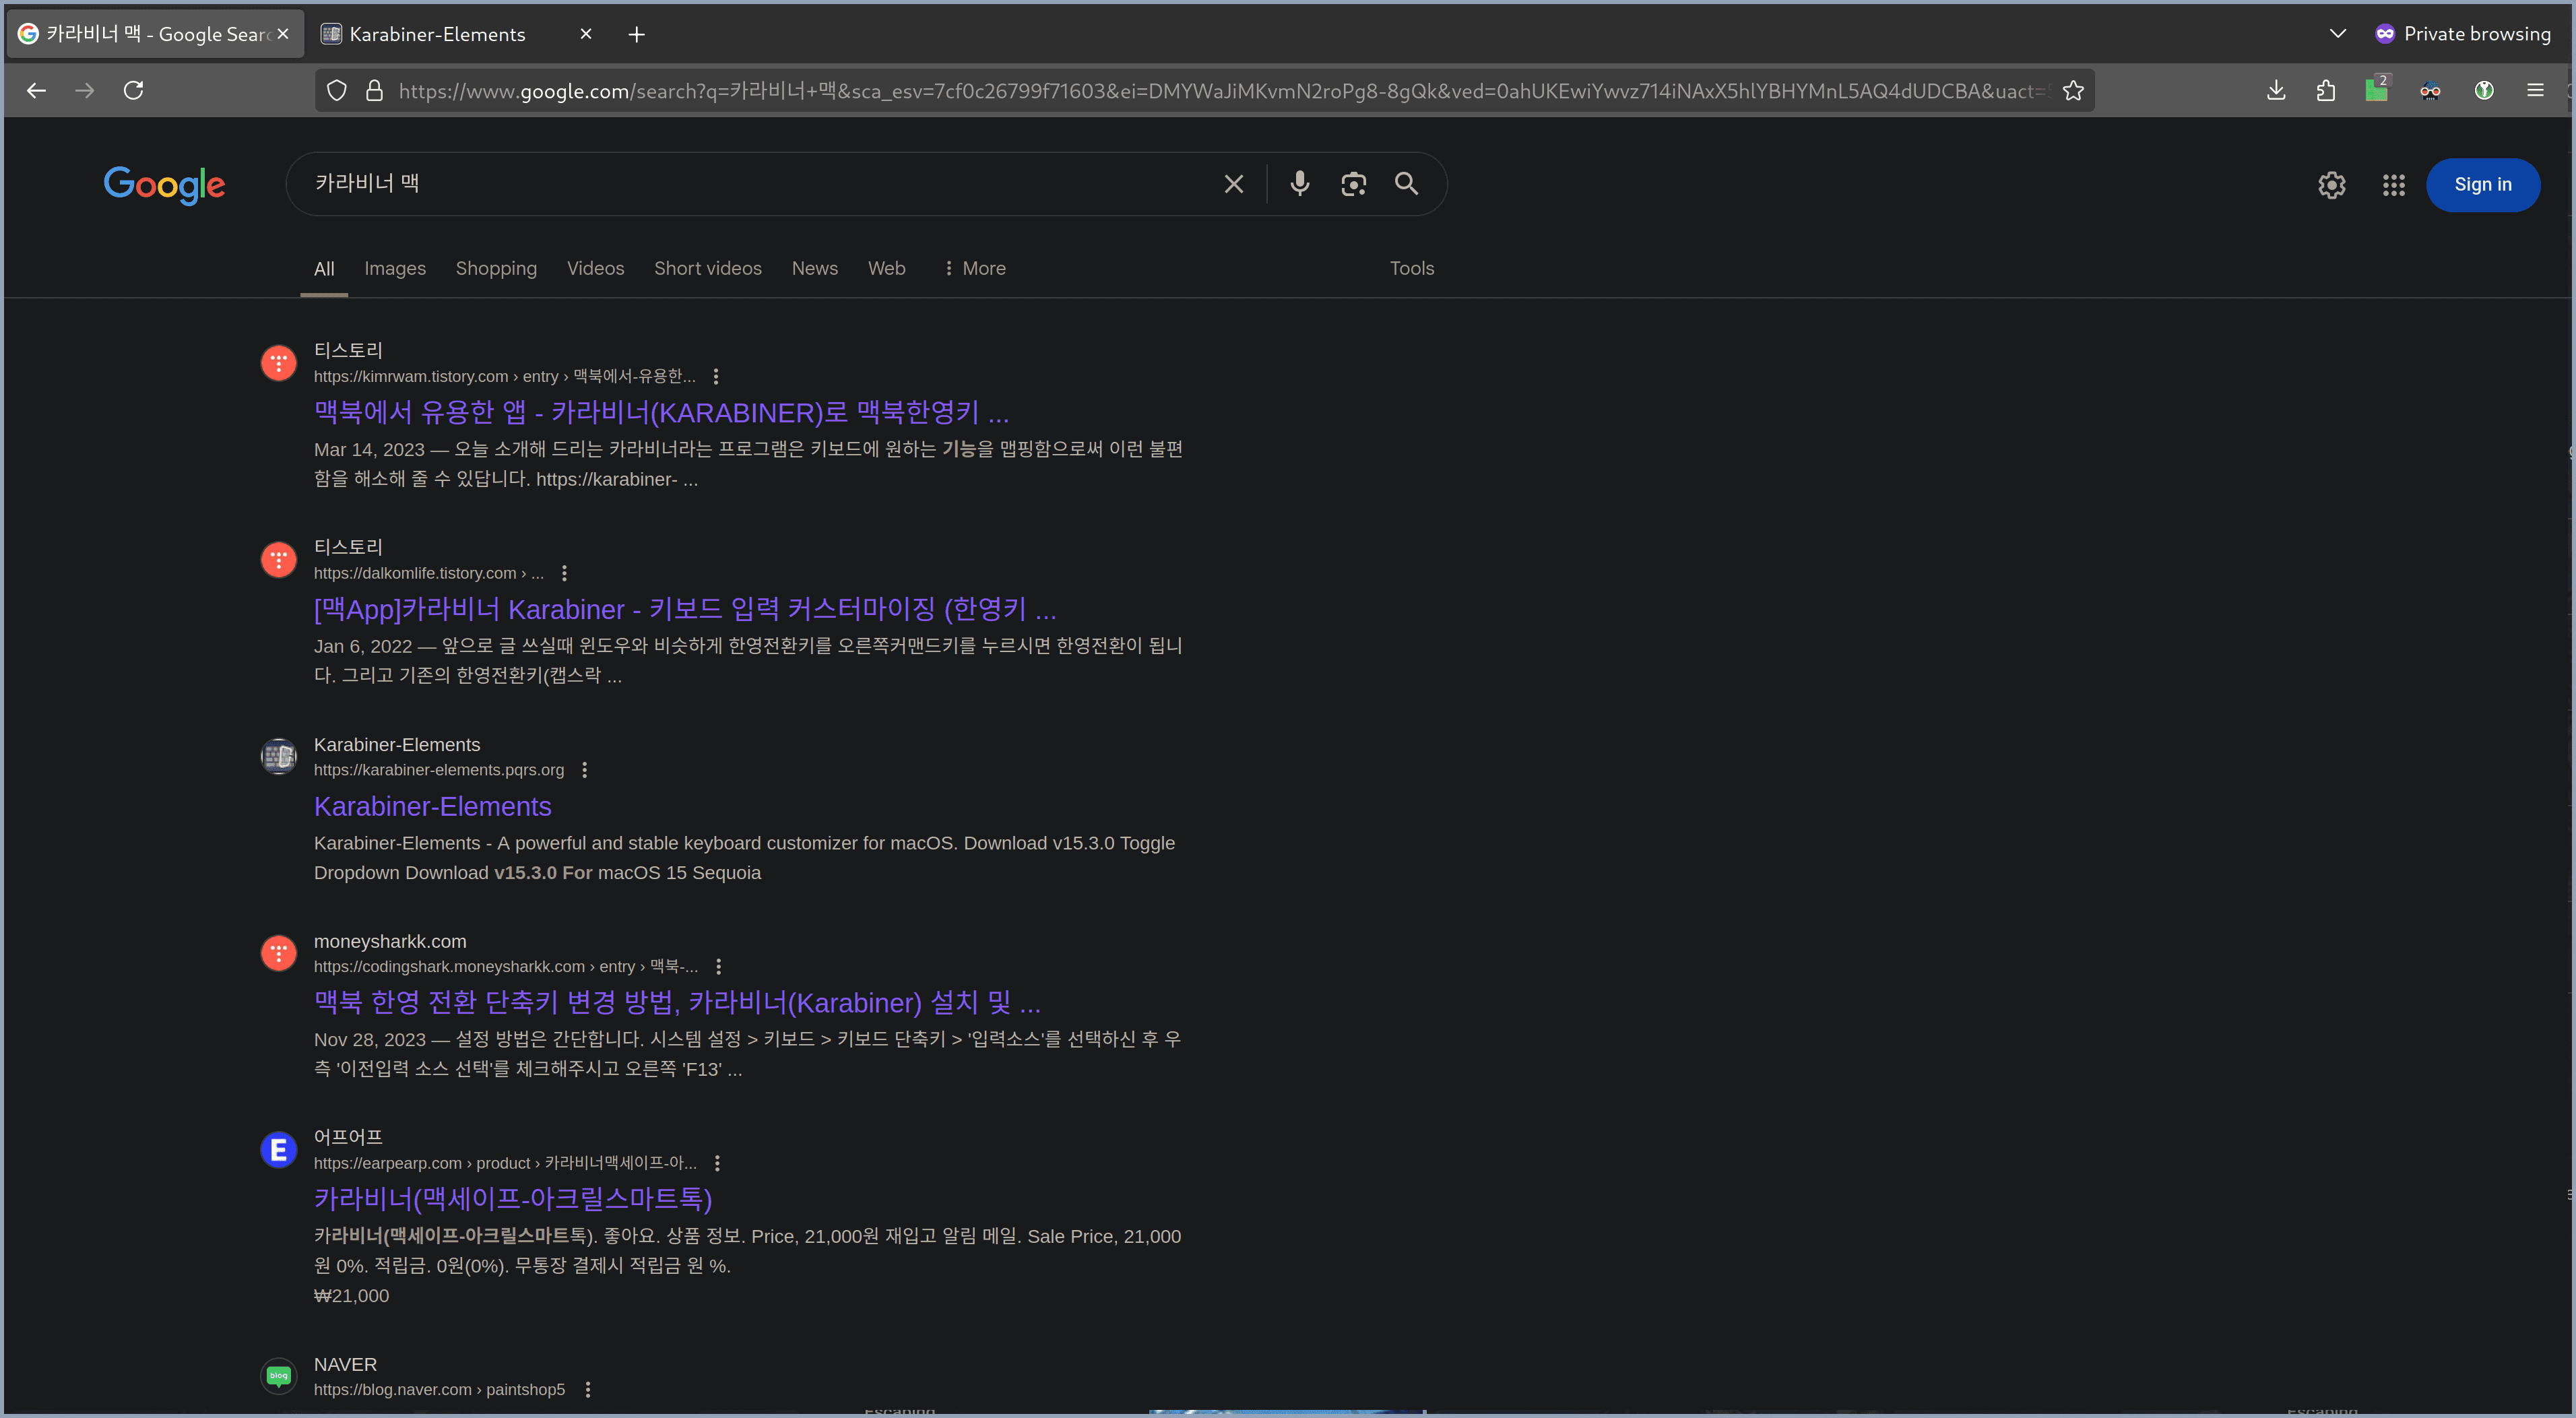Switch to Videos results
Viewport: 2576px width, 1418px height.
(595, 269)
